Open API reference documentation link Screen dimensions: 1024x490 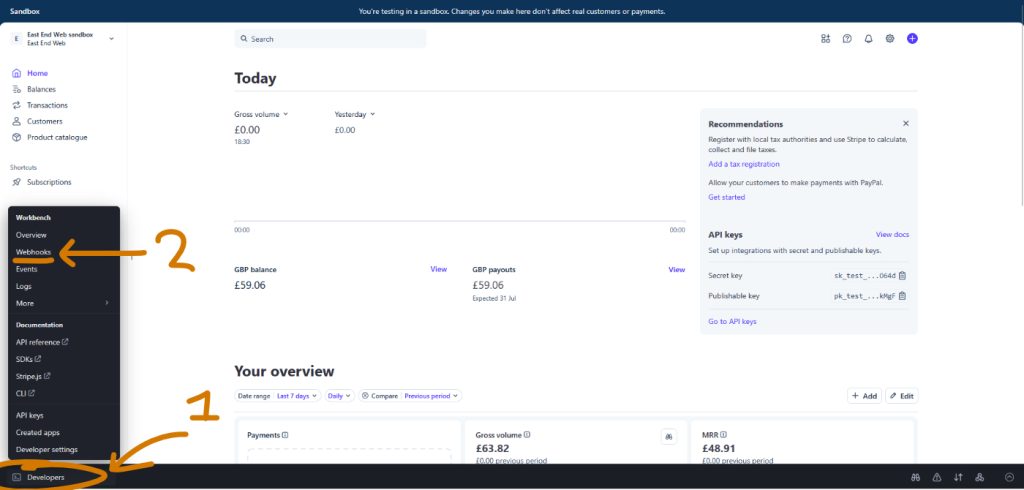[42, 342]
